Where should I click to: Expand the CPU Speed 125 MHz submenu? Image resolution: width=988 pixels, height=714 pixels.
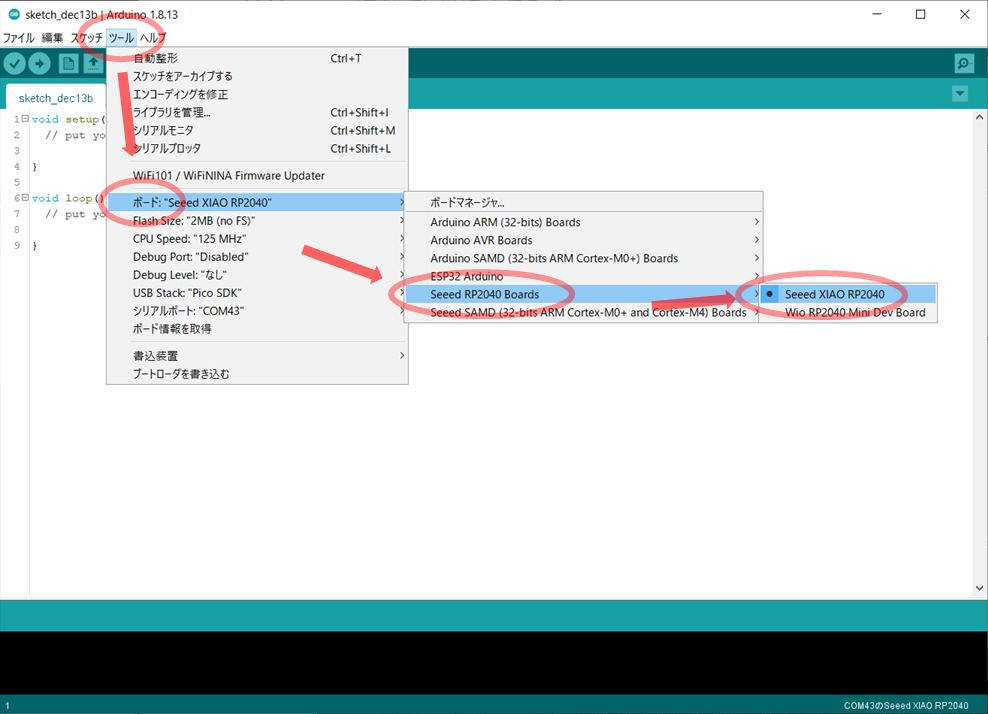click(257, 239)
